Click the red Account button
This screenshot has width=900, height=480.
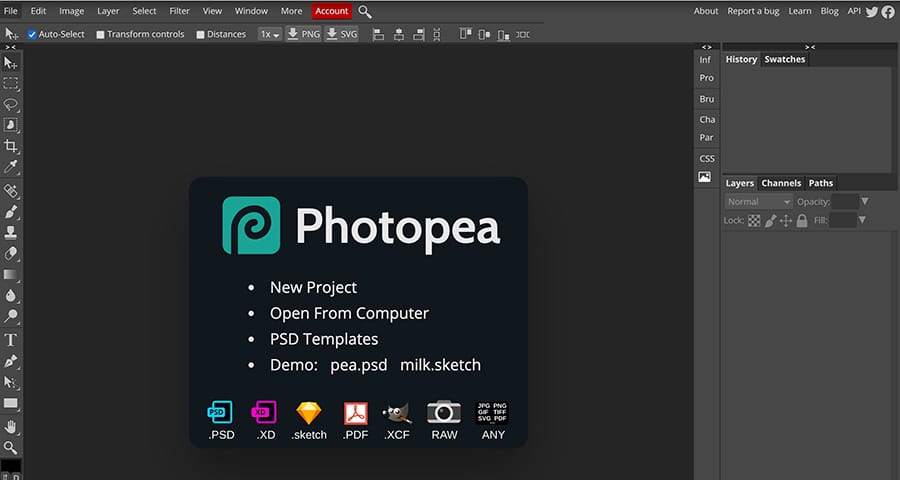click(x=332, y=11)
